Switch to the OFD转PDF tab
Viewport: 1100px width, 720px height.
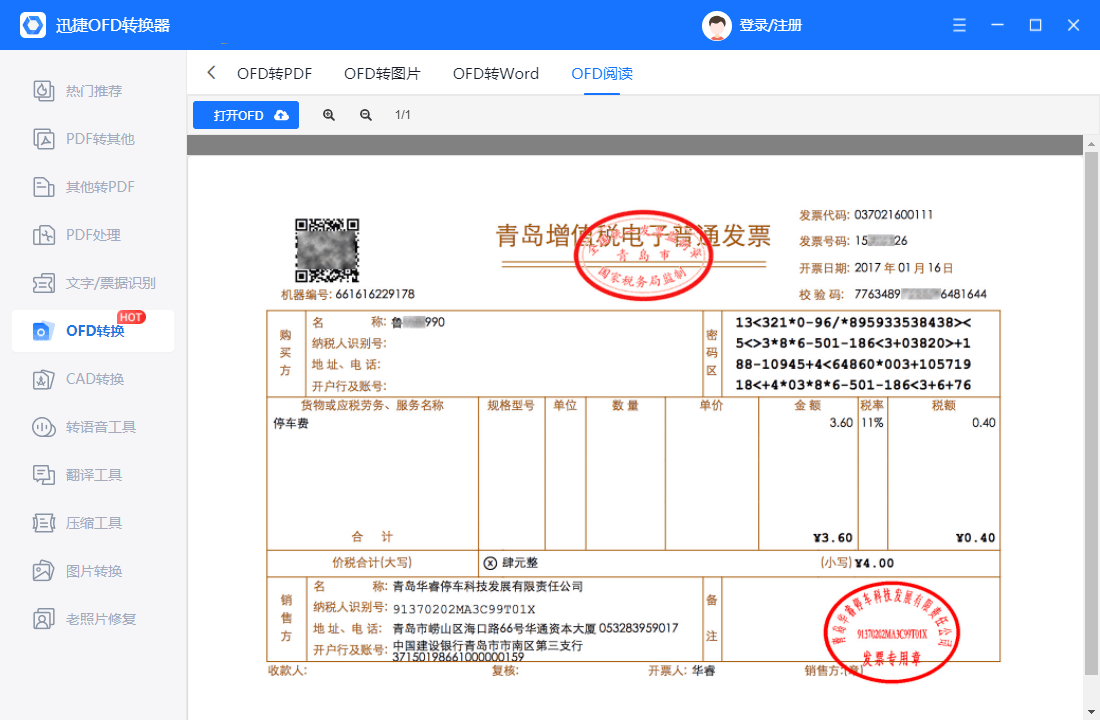click(x=274, y=73)
